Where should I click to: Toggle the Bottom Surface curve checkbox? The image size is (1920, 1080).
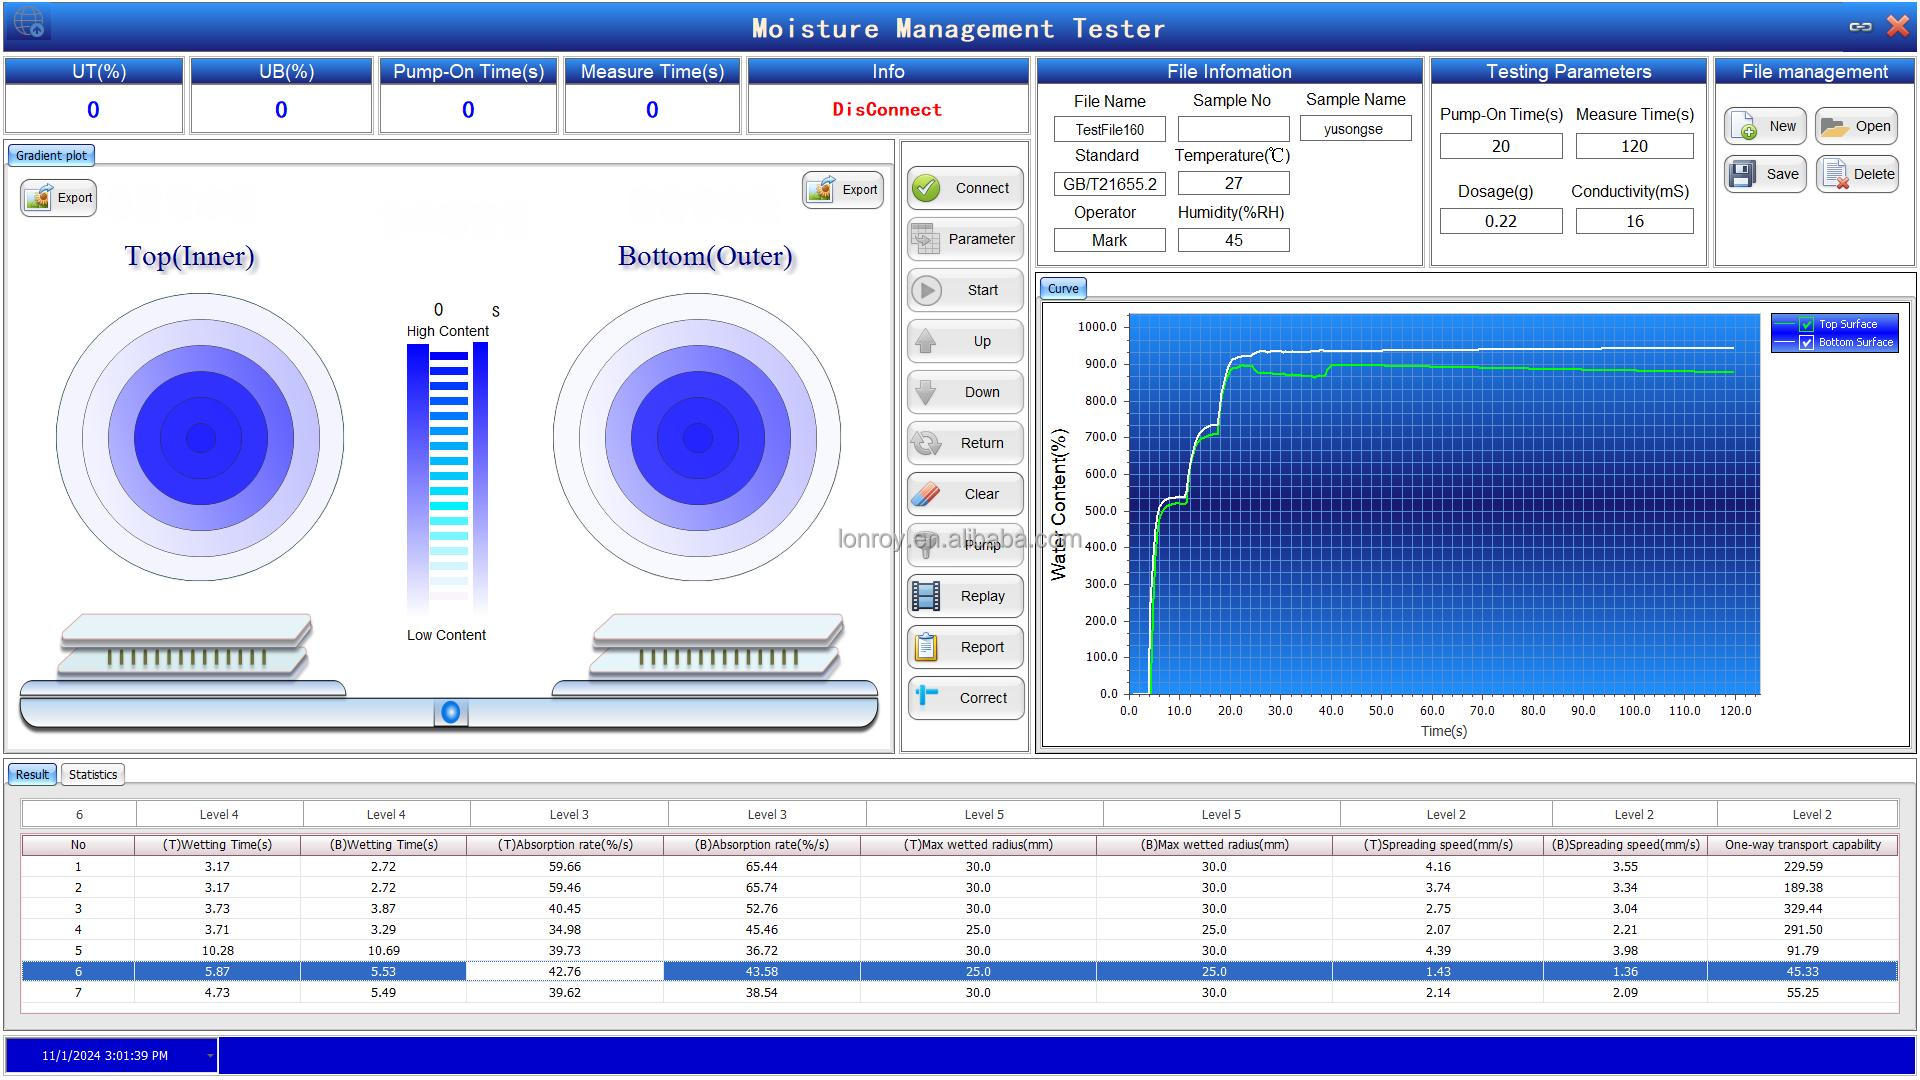click(x=1806, y=342)
